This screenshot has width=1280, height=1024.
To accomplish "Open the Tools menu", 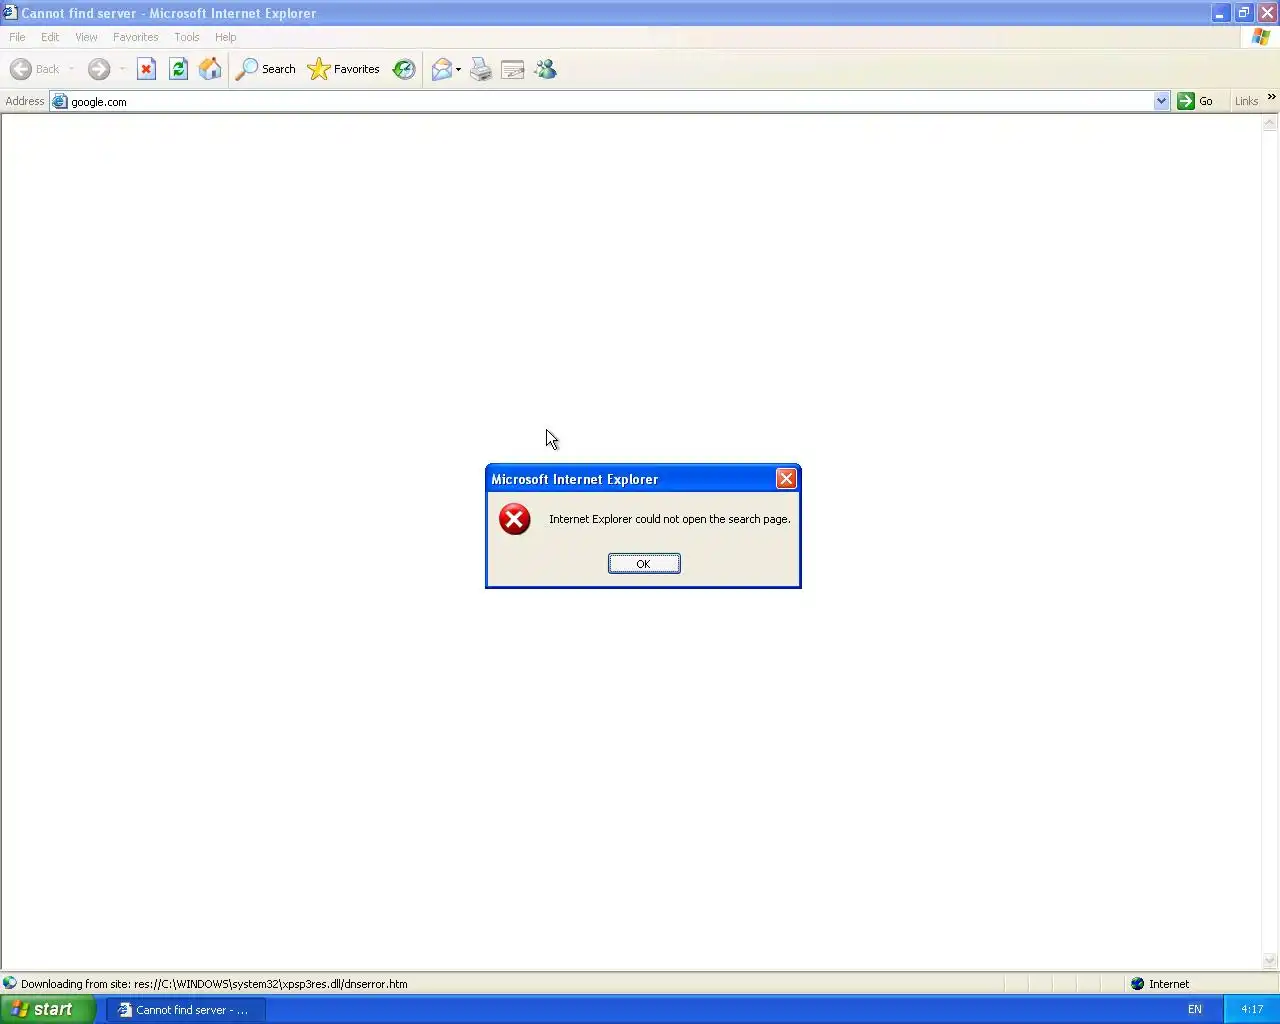I will [186, 37].
